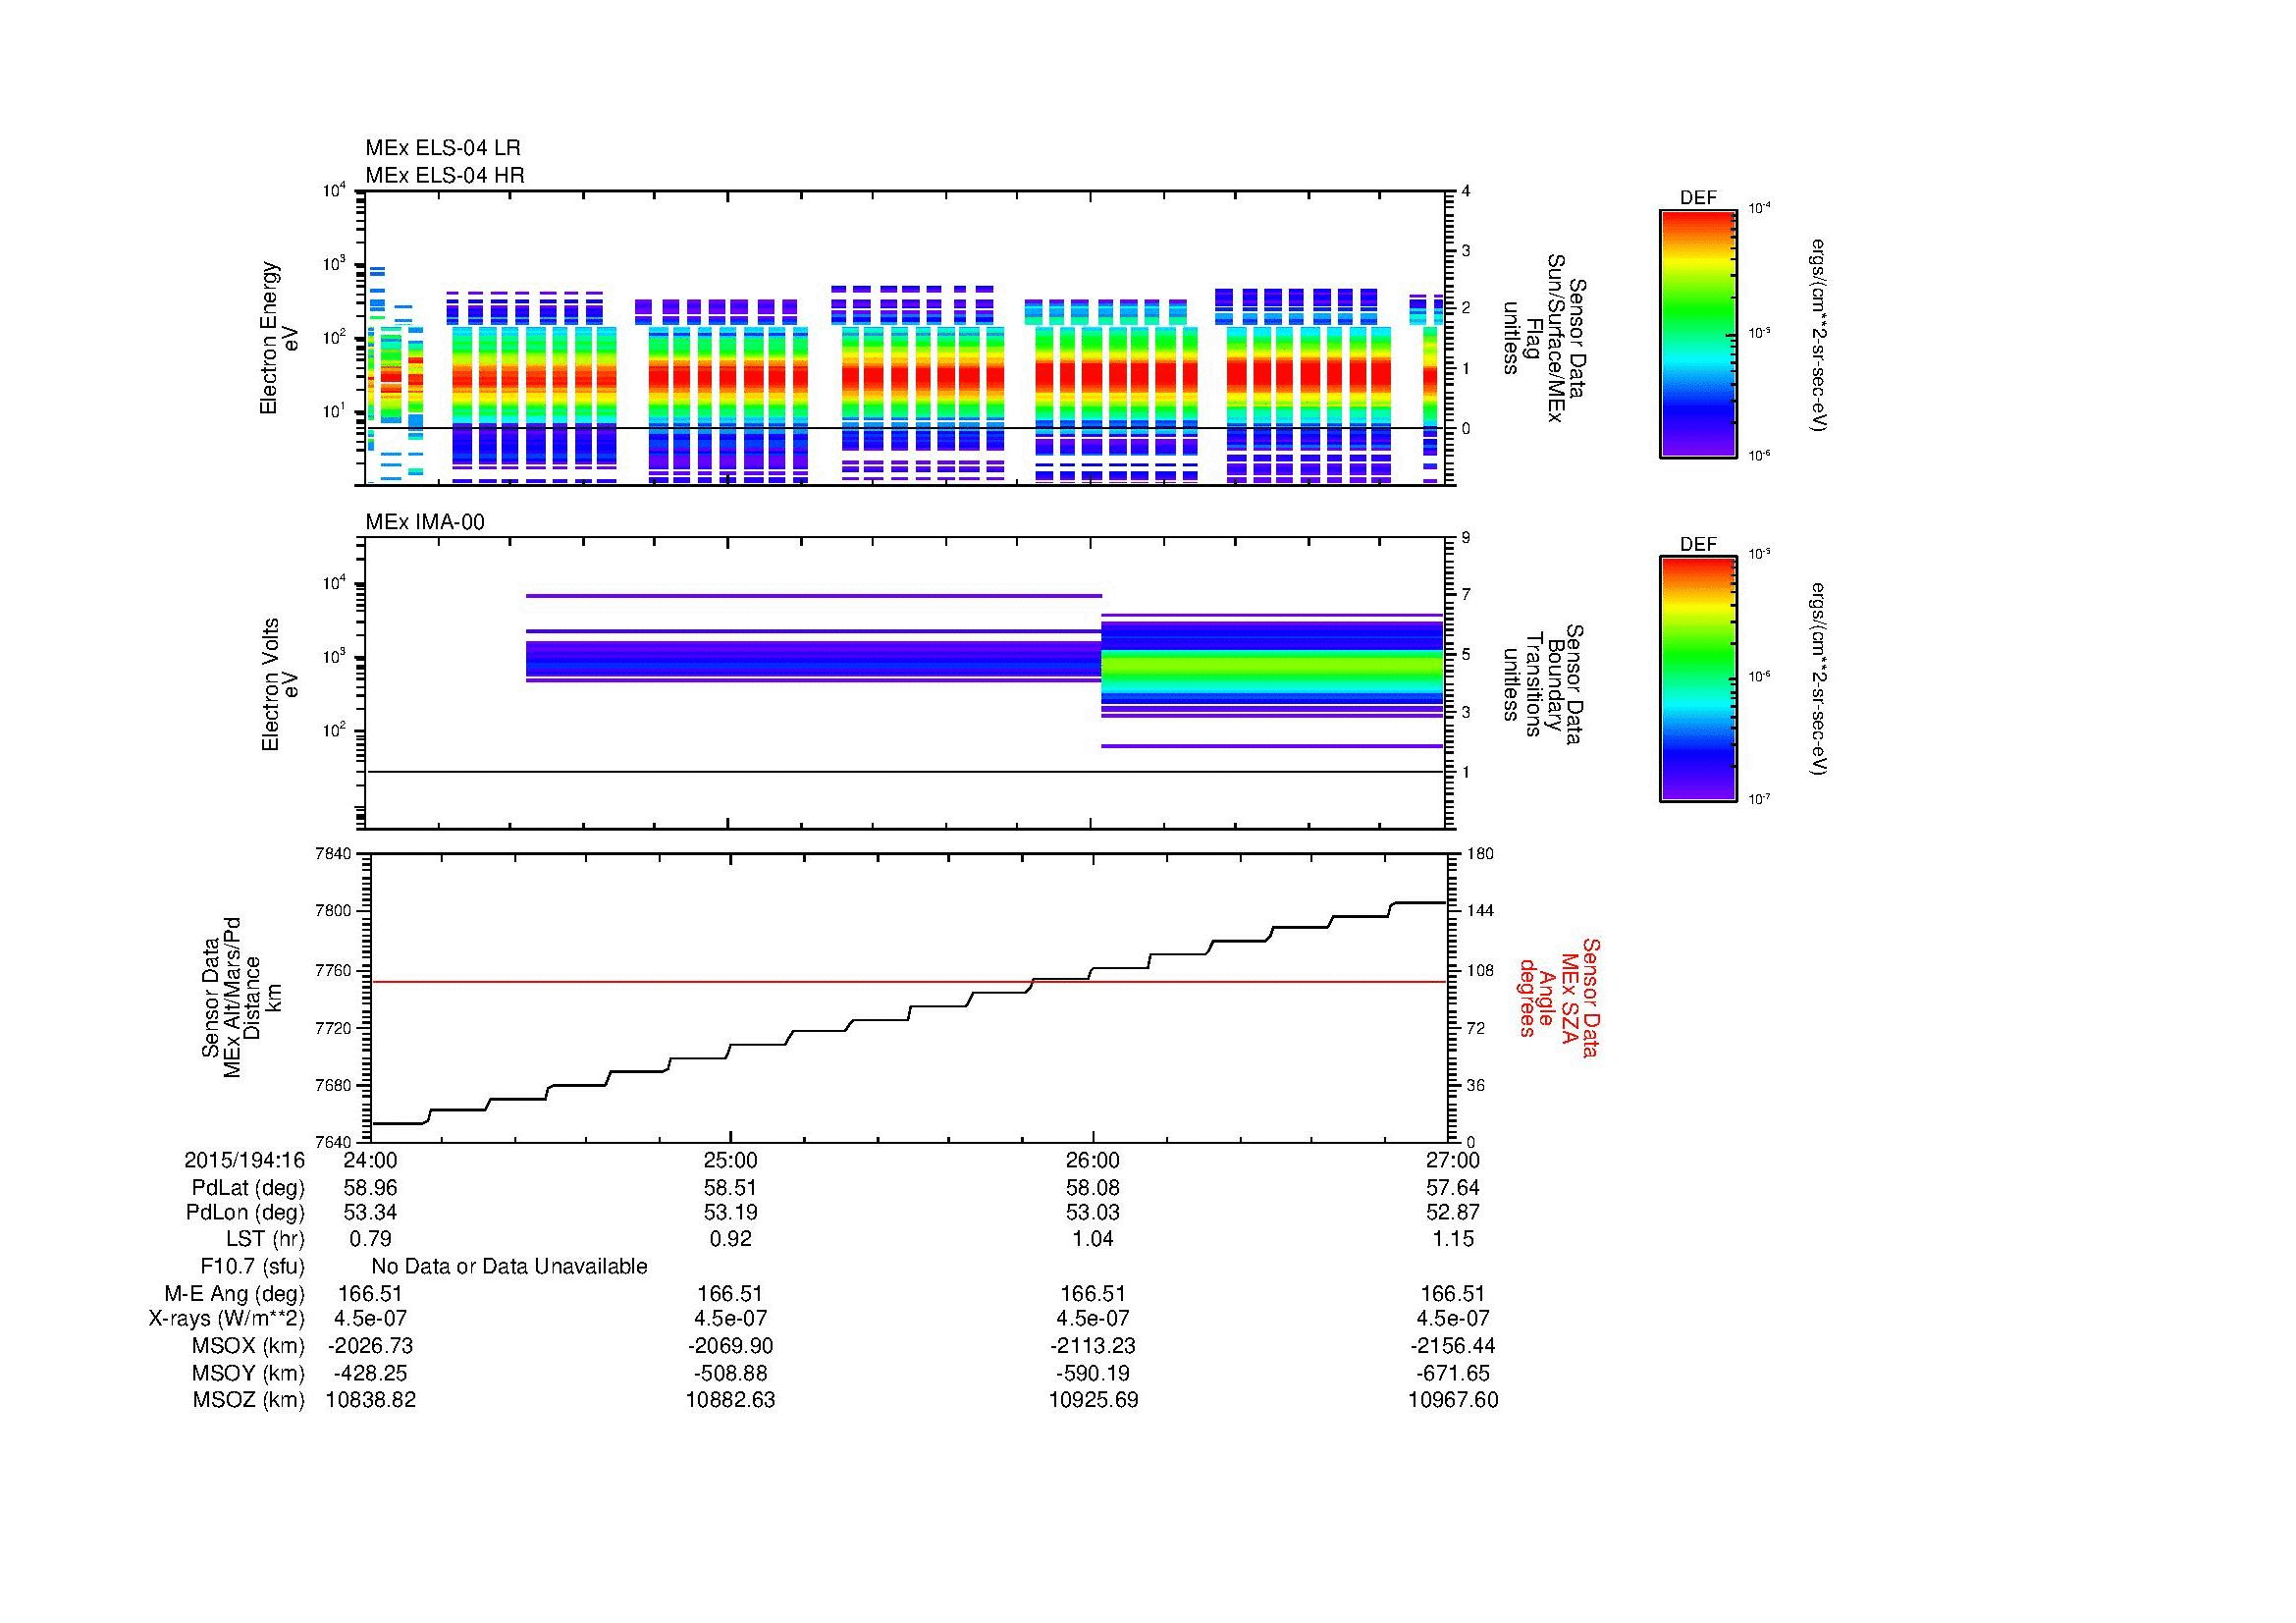Click the PdLat value 57.64
Image resolution: width=2296 pixels, height=1623 pixels.
pos(1452,1188)
